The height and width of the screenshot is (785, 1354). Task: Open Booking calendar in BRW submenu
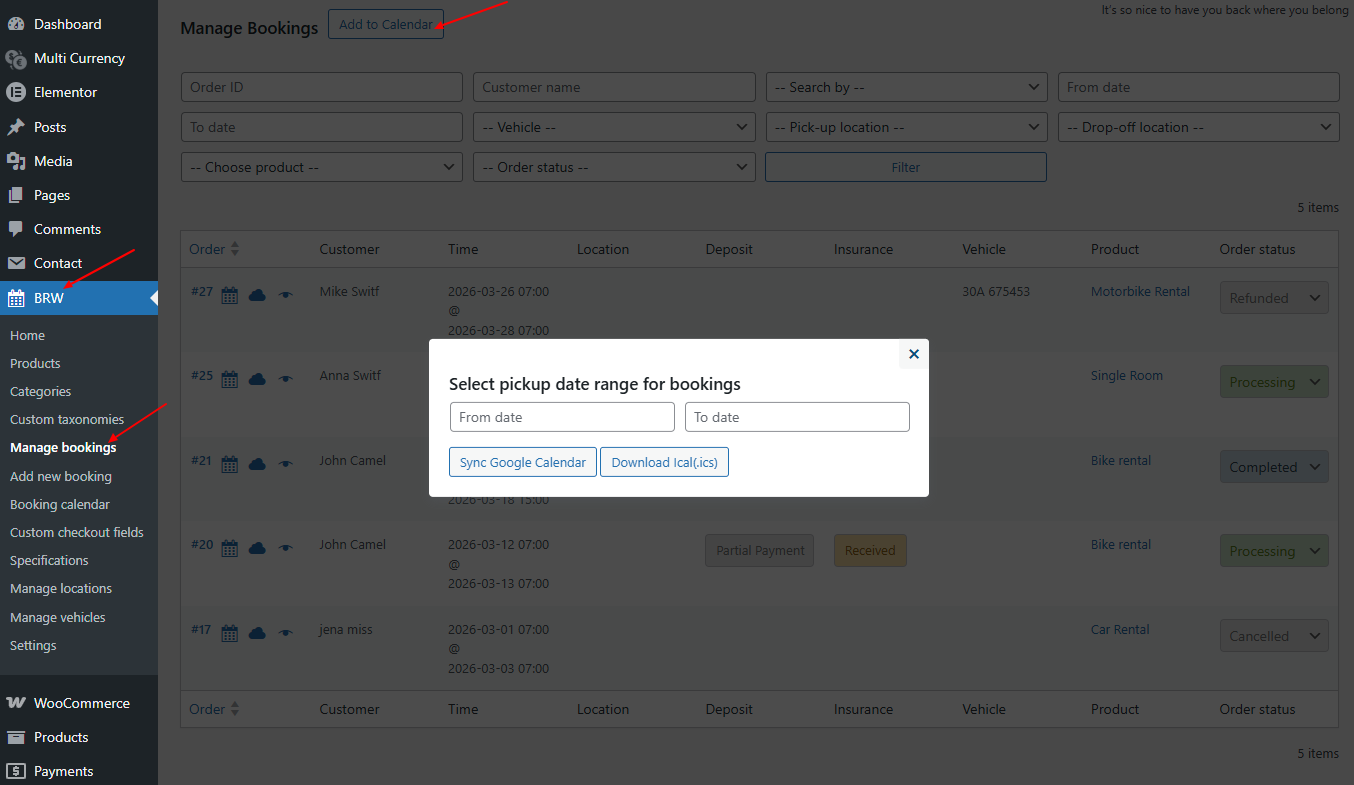pyautogui.click(x=60, y=504)
